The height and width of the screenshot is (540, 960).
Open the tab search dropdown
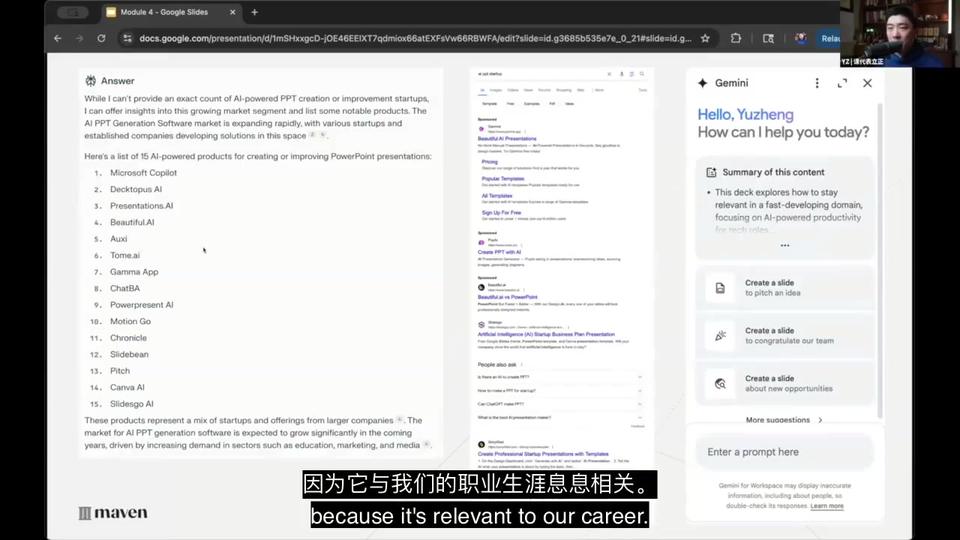pos(73,12)
